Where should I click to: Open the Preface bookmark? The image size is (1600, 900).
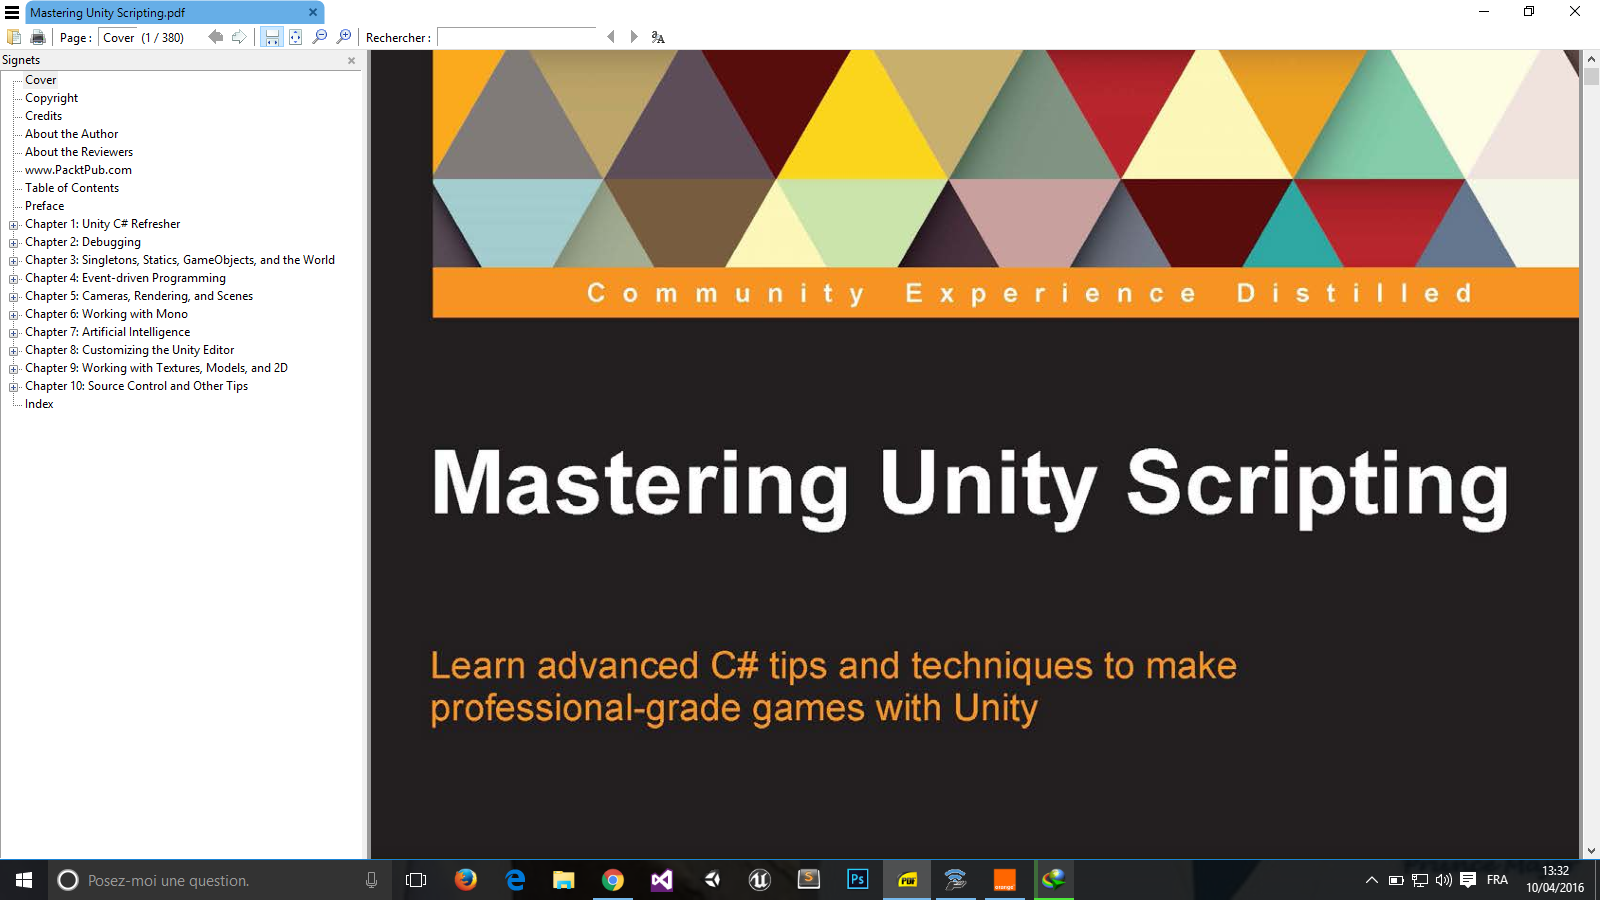point(44,206)
